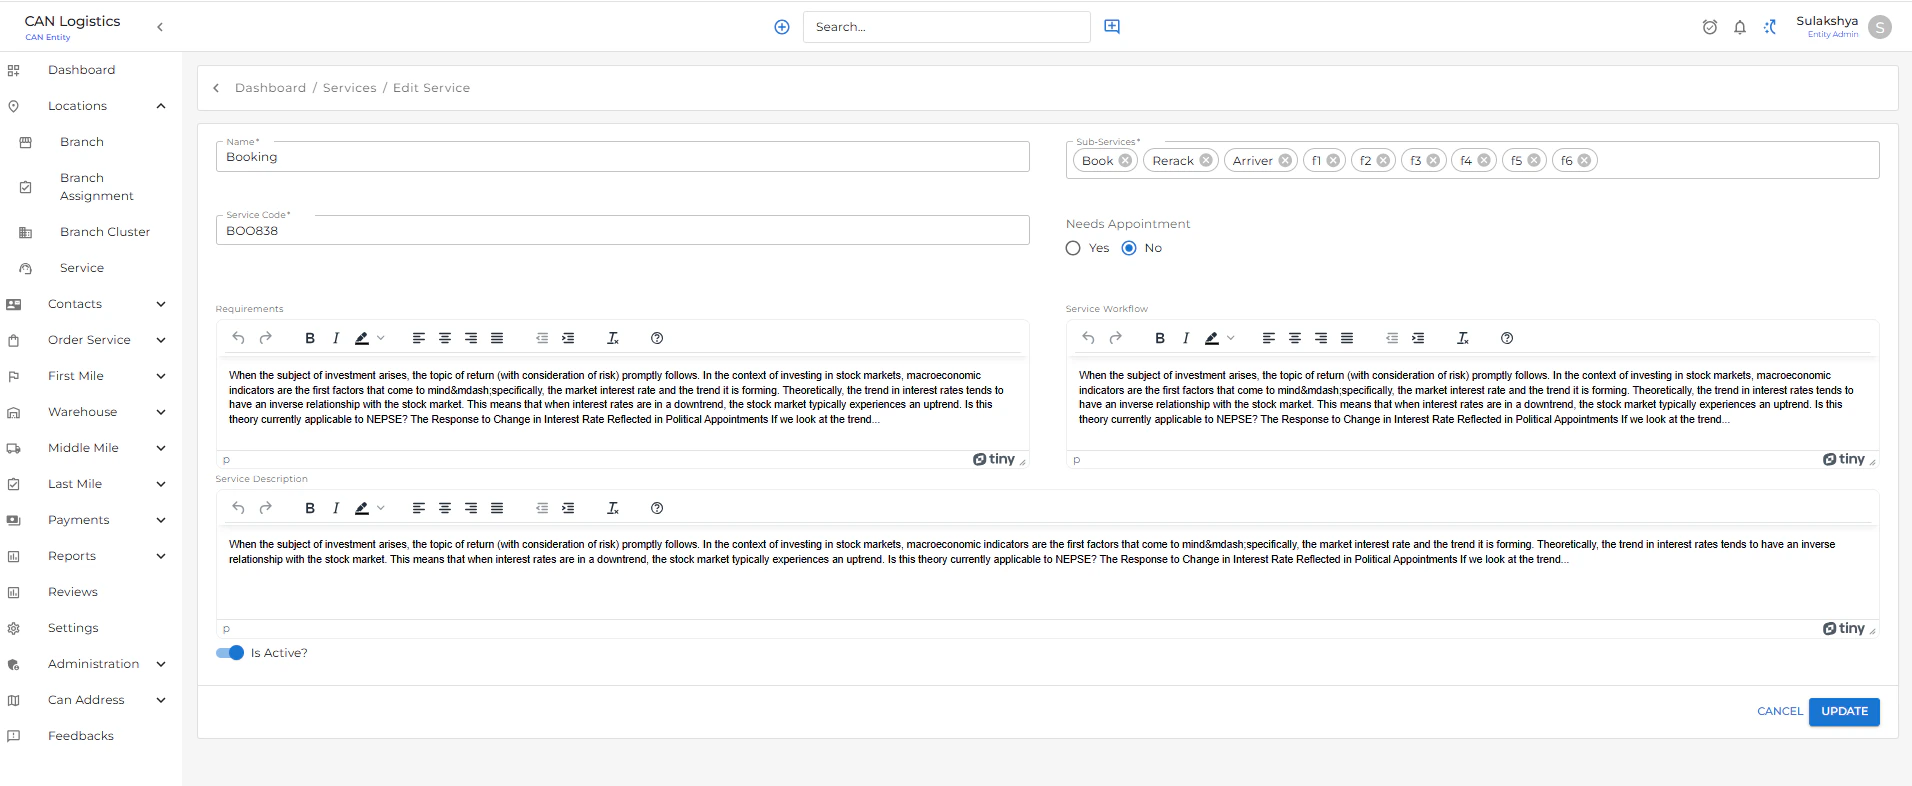
Task: Toggle italic in Requirements editor
Action: click(336, 338)
